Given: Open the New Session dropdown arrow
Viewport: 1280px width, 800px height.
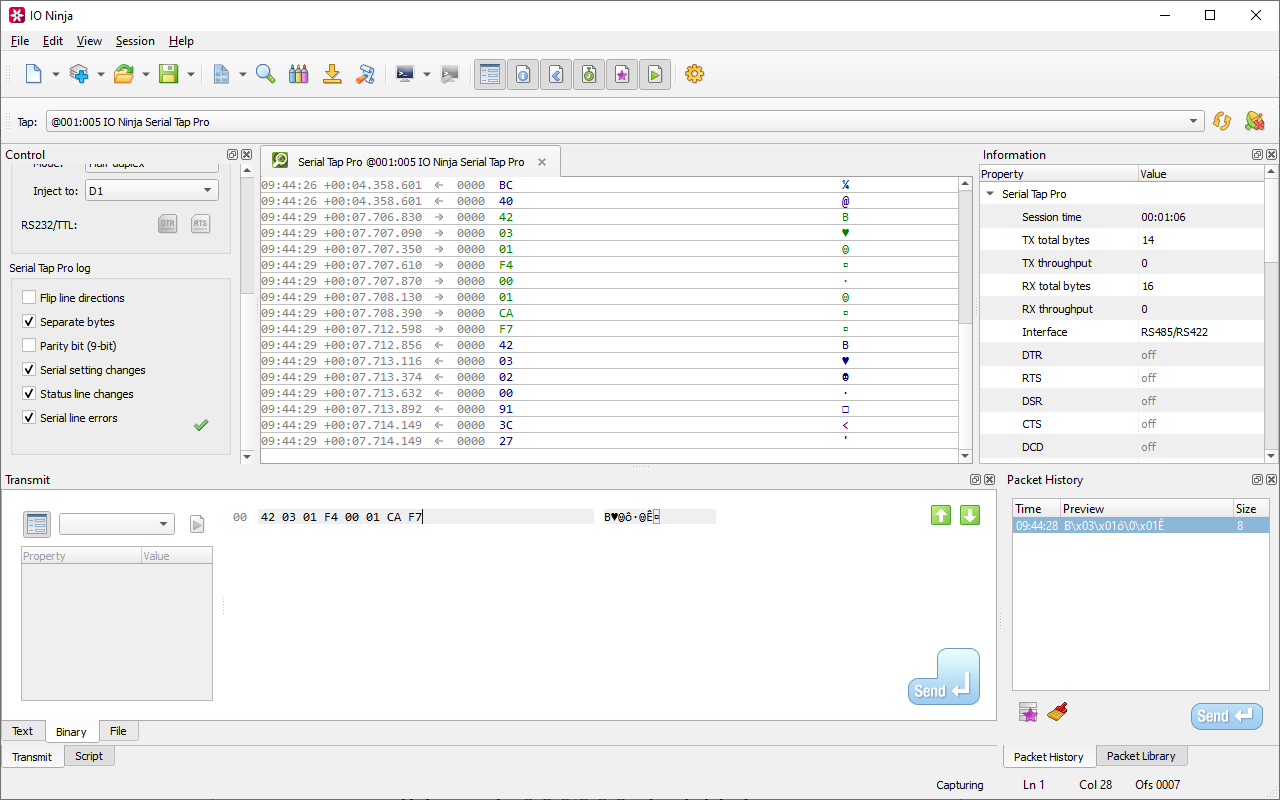Looking at the screenshot, I should tap(55, 74).
